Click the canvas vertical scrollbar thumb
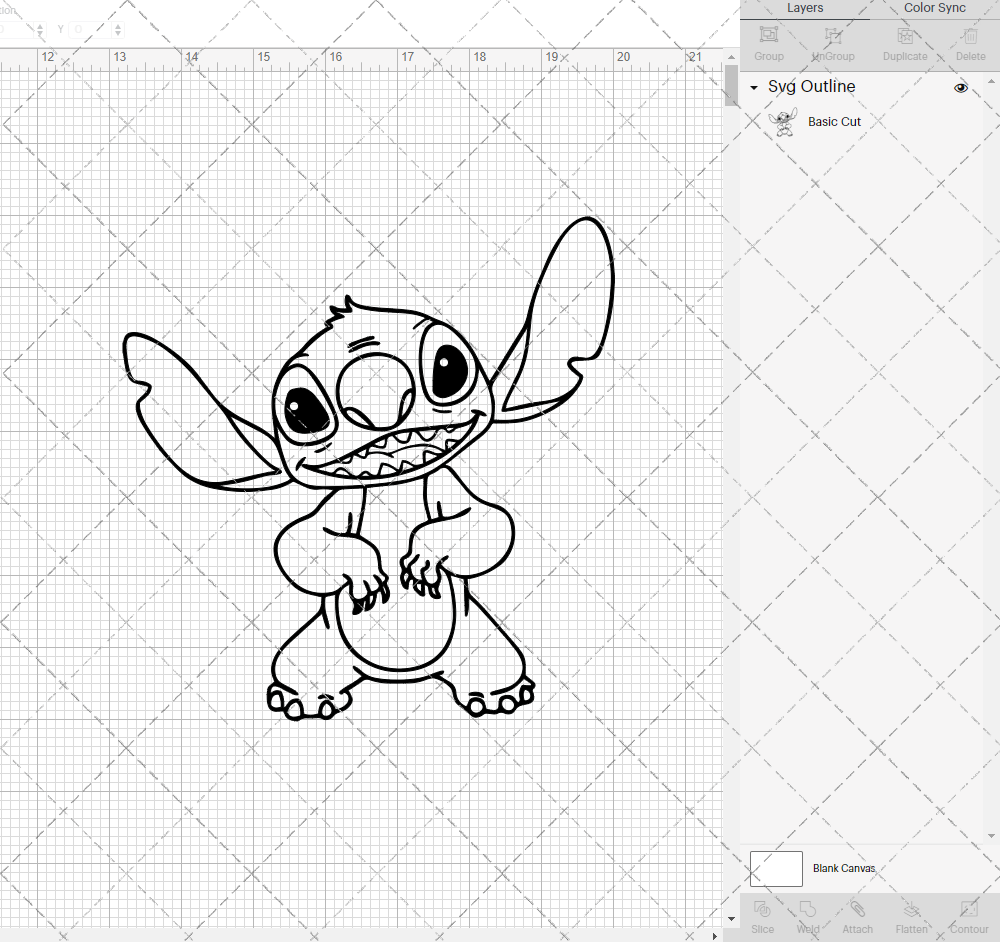Image resolution: width=1000 pixels, height=942 pixels. [731, 85]
